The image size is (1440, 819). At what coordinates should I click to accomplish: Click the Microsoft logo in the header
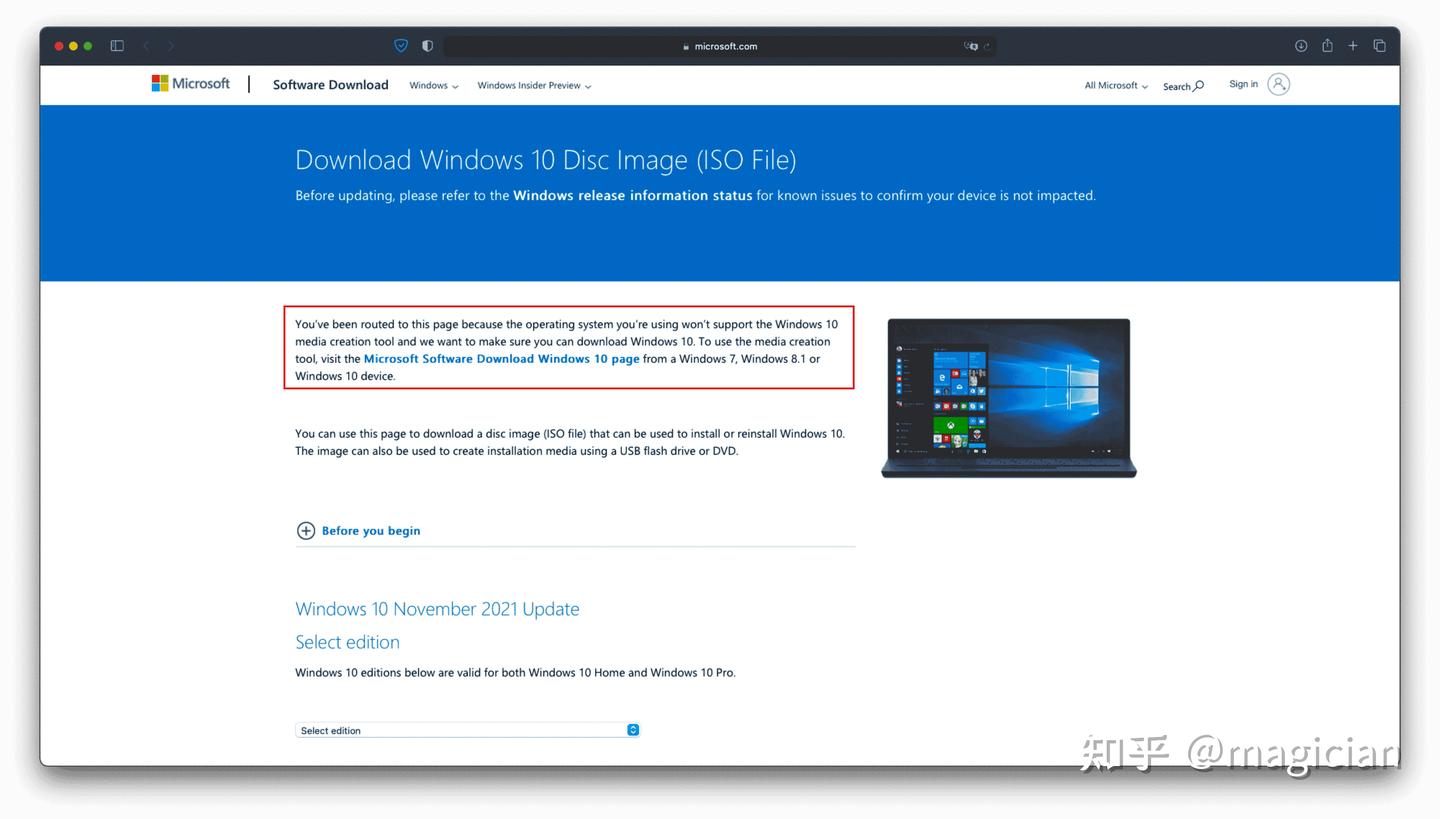(190, 84)
